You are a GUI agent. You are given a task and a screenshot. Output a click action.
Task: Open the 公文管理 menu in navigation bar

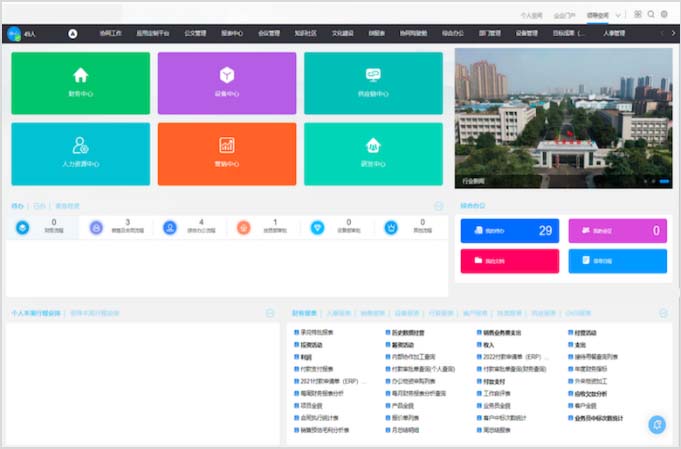pos(196,33)
